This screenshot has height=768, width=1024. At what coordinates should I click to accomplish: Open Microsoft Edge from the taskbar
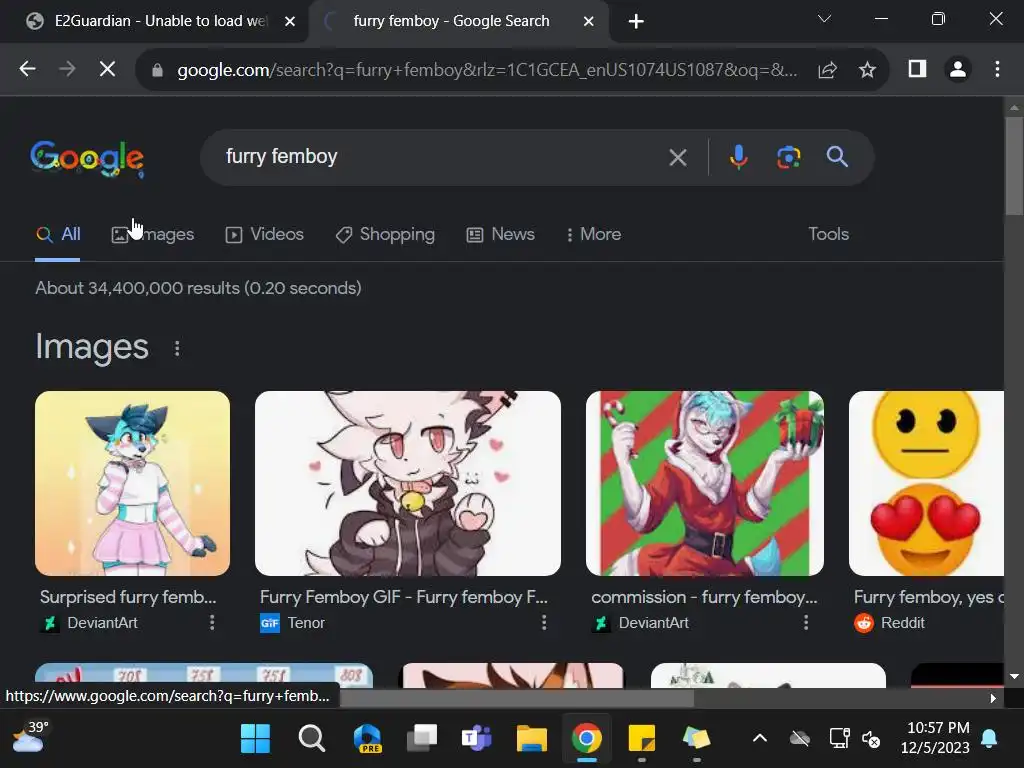tap(367, 739)
